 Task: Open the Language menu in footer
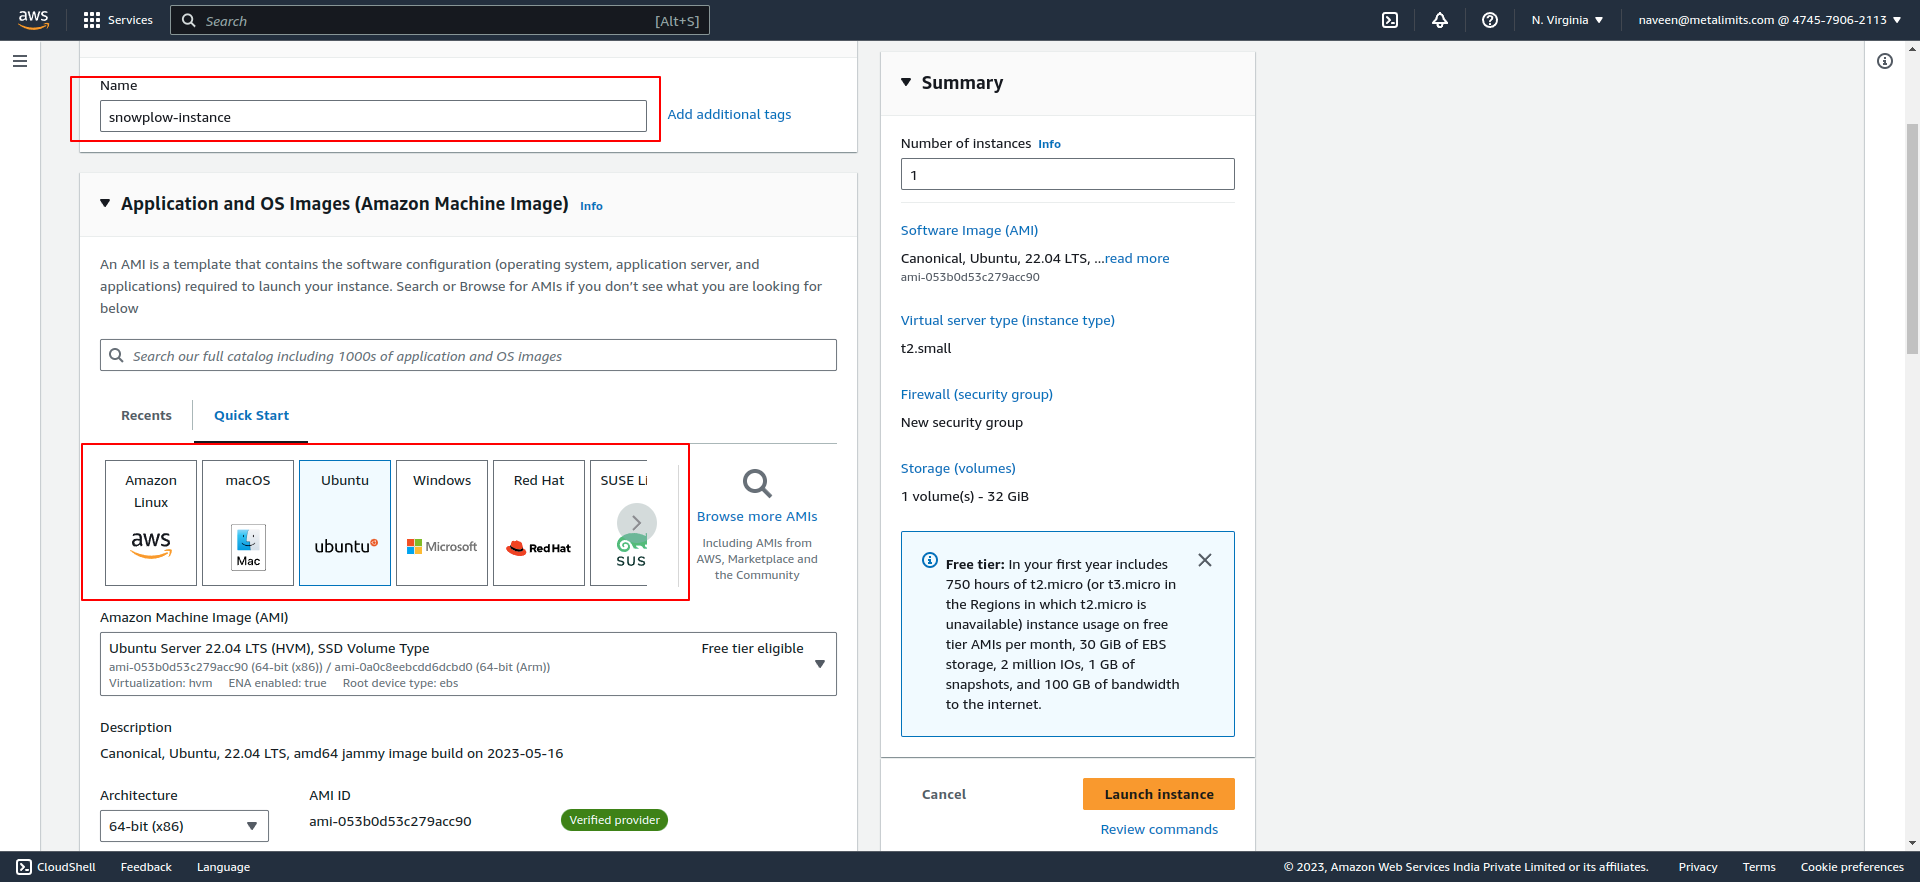223,867
